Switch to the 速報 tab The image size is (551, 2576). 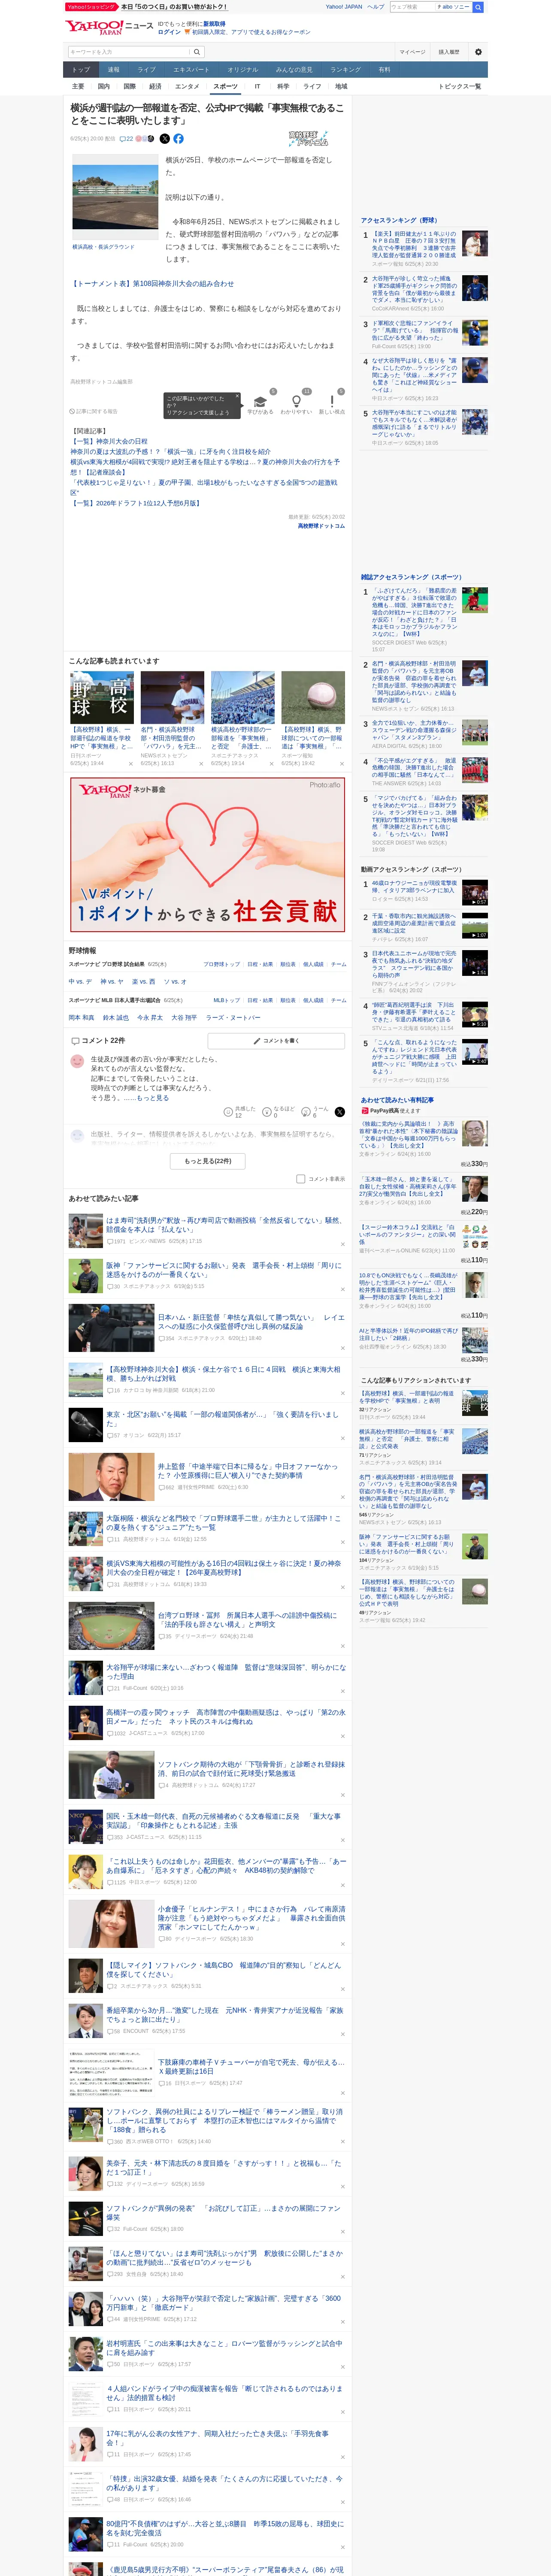click(114, 70)
